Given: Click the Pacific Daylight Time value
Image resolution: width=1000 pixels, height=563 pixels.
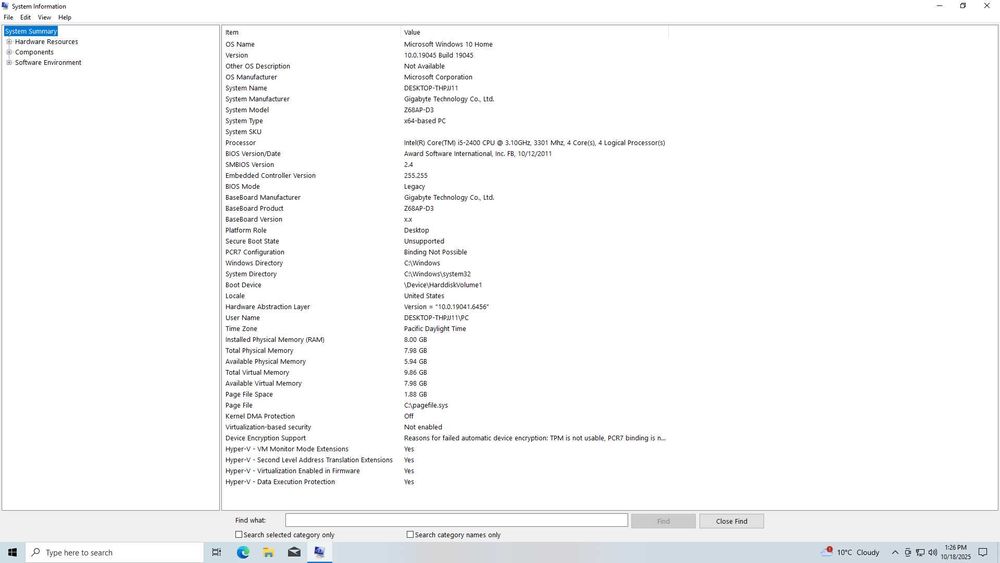Looking at the screenshot, I should (434, 328).
